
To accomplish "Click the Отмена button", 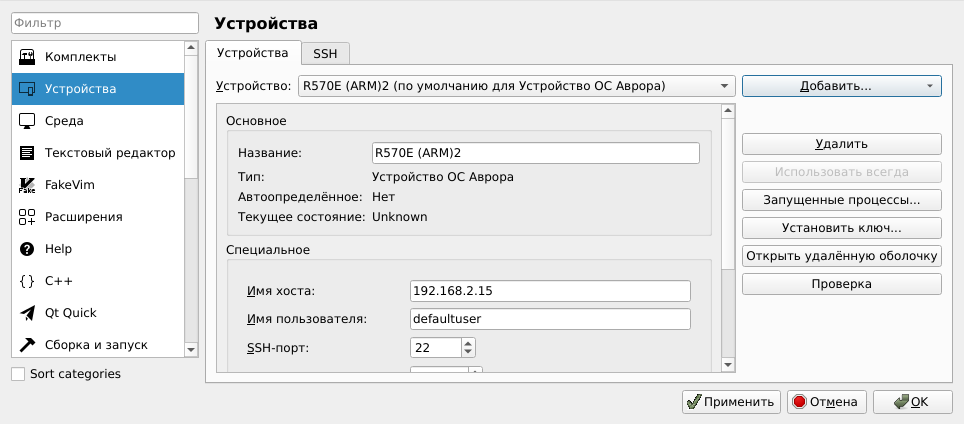I will click(x=826, y=402).
